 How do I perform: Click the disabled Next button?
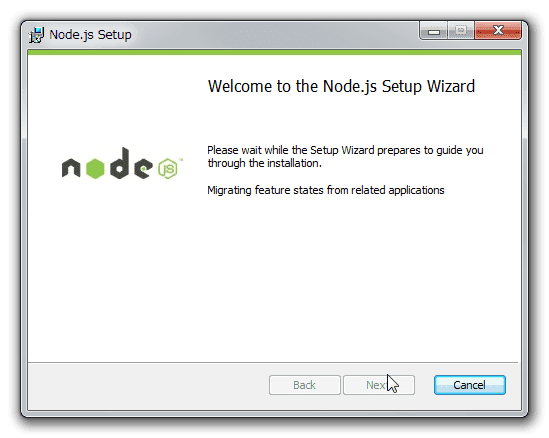[x=379, y=385]
